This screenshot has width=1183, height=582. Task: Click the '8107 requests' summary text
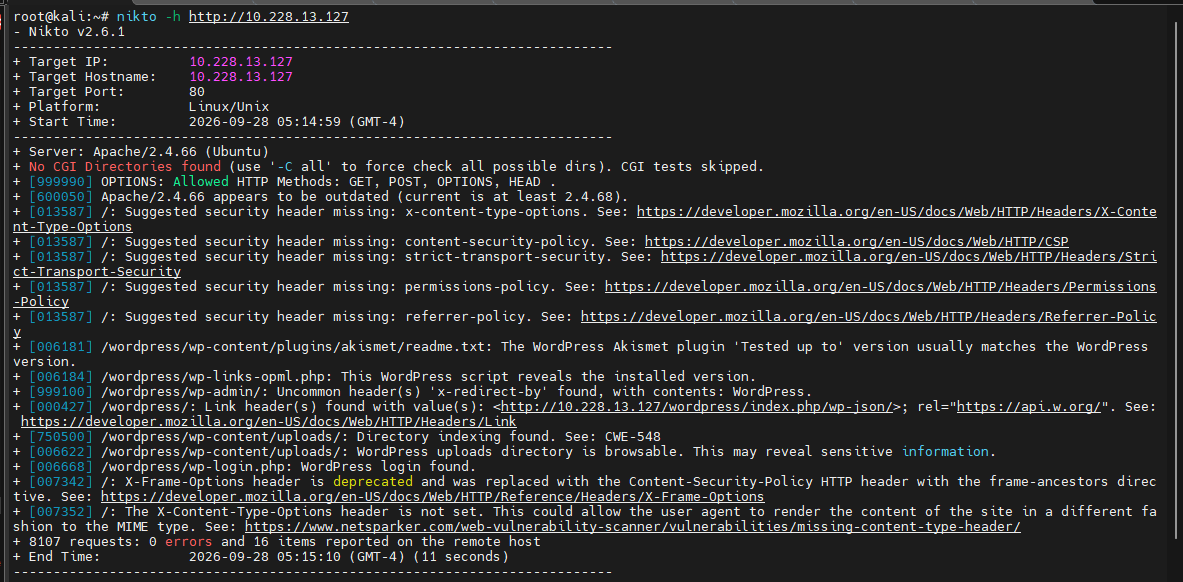click(x=84, y=542)
